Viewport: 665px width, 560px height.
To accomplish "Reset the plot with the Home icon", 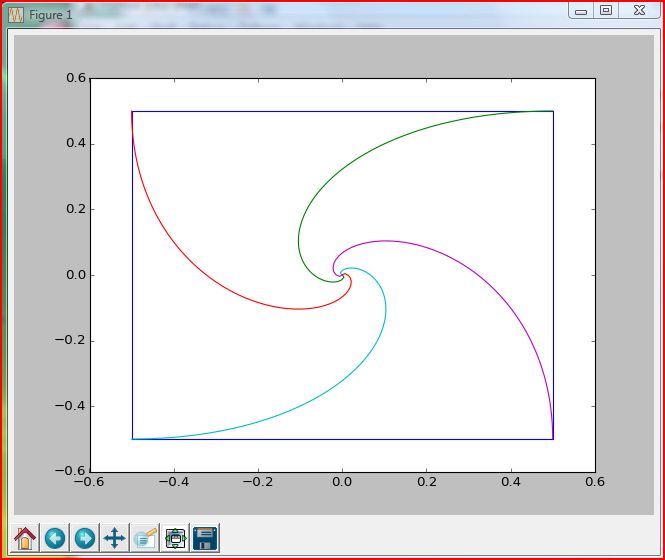I will coord(25,538).
